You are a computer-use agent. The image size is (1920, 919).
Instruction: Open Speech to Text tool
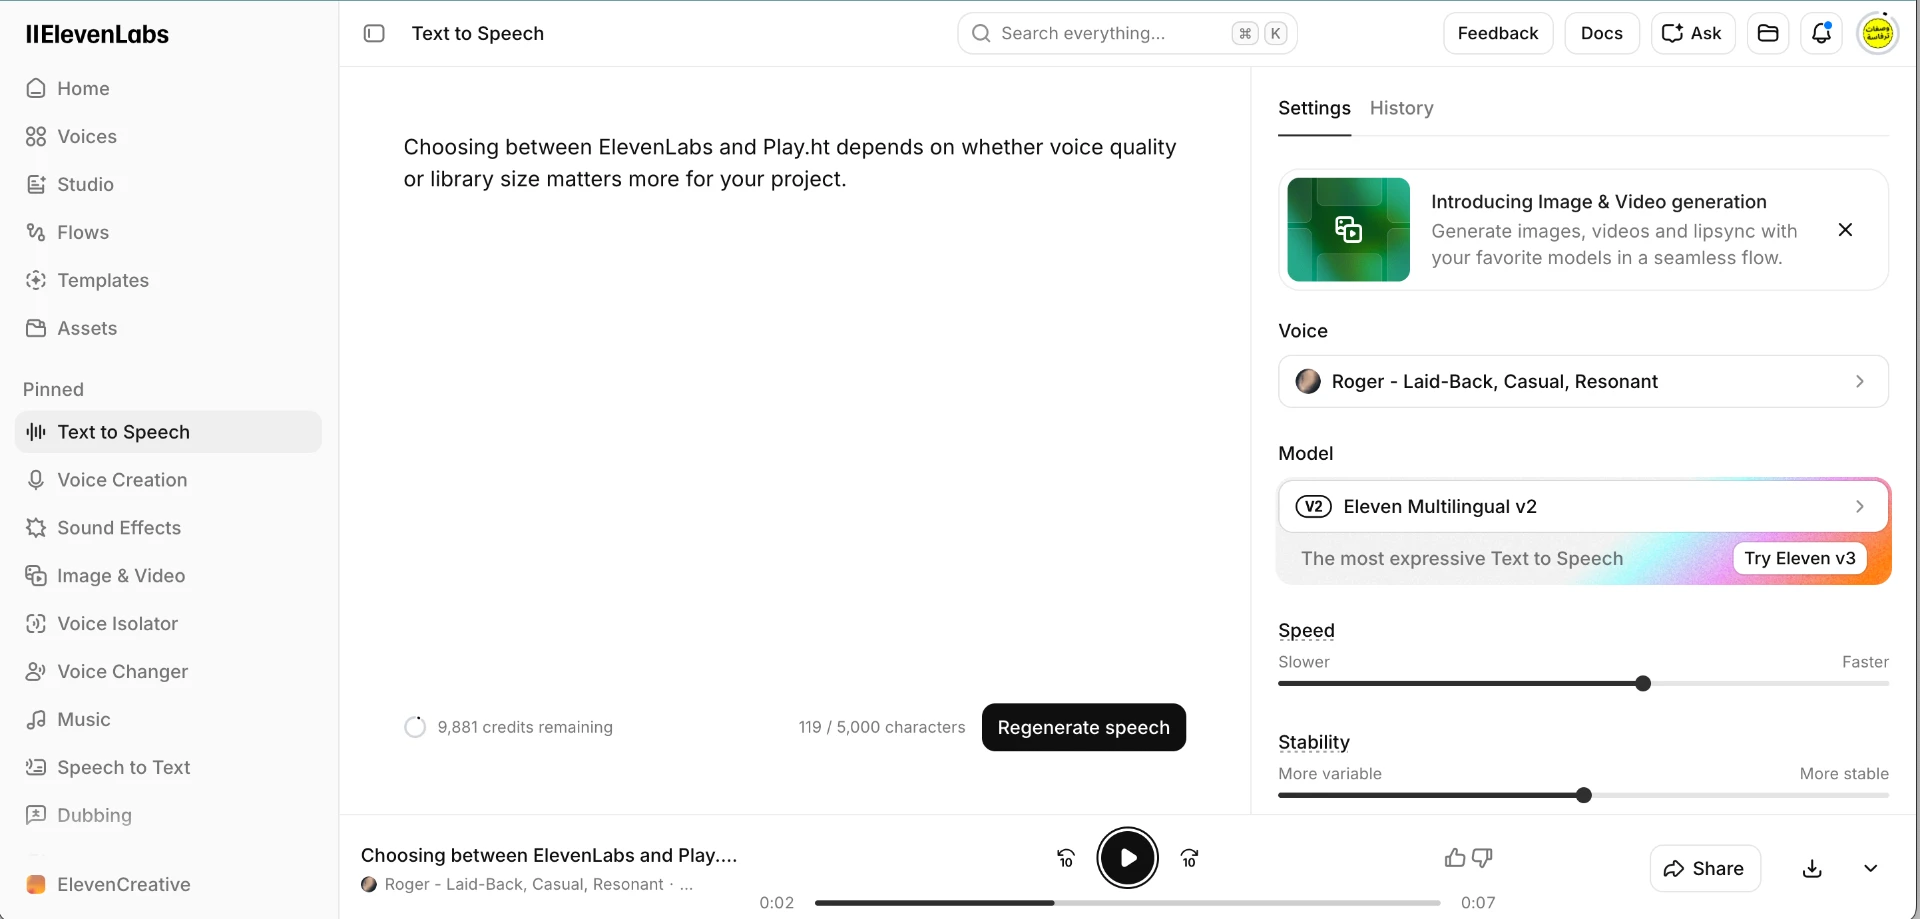168,768
